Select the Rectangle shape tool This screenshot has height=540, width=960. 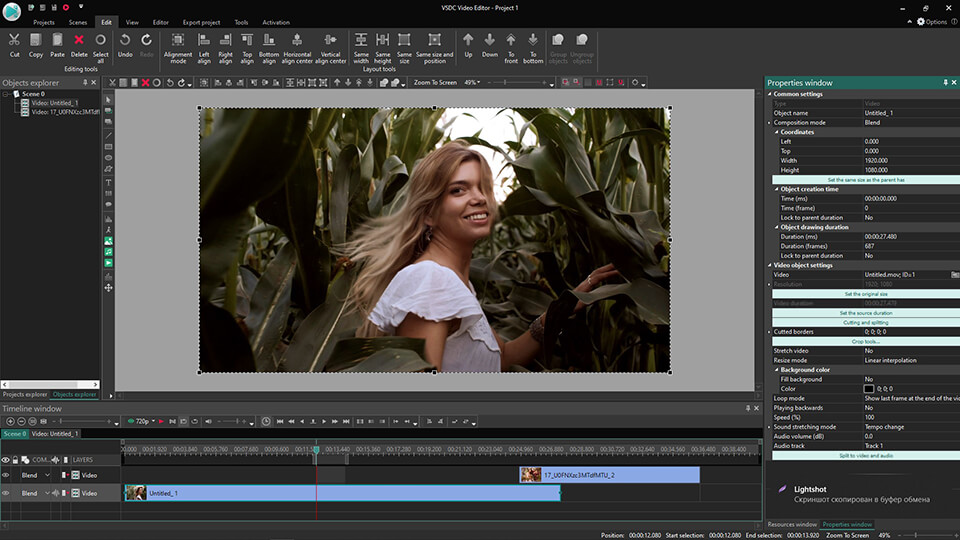108,147
